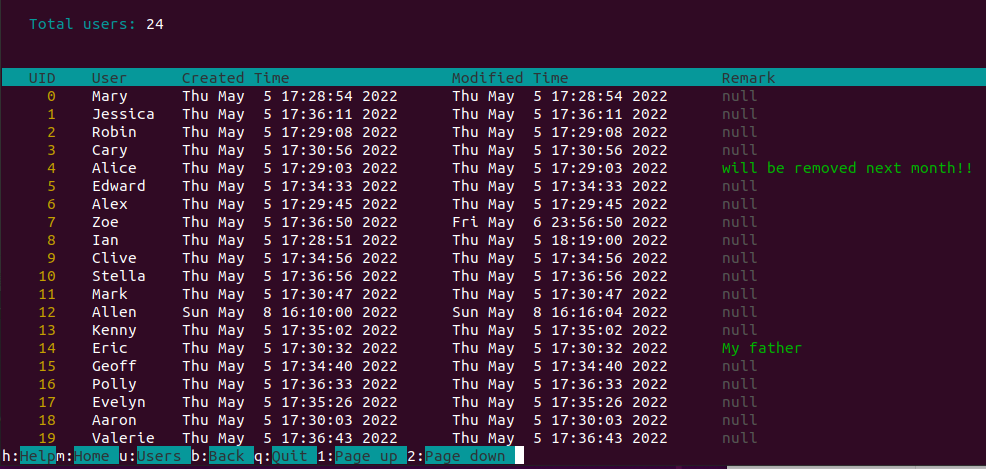
Task: Go to Home in the bottom bar
Action: (x=96, y=456)
